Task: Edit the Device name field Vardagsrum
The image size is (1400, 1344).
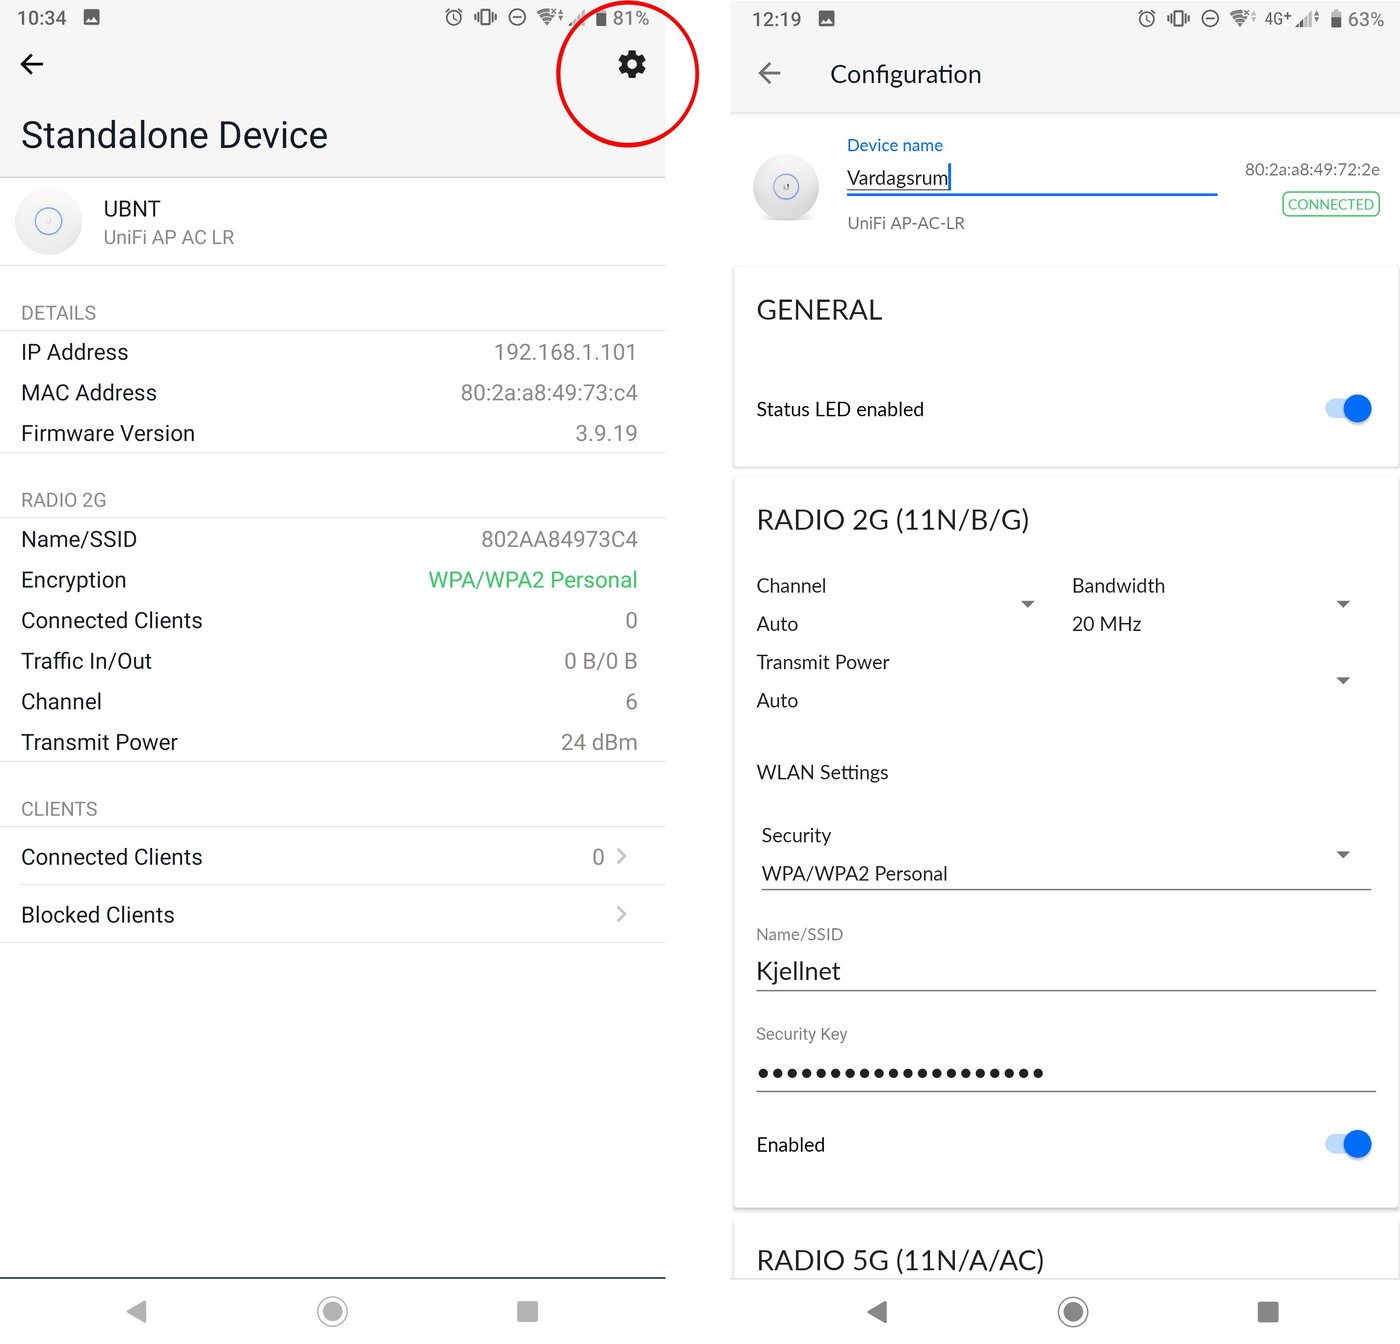Action: [1030, 178]
